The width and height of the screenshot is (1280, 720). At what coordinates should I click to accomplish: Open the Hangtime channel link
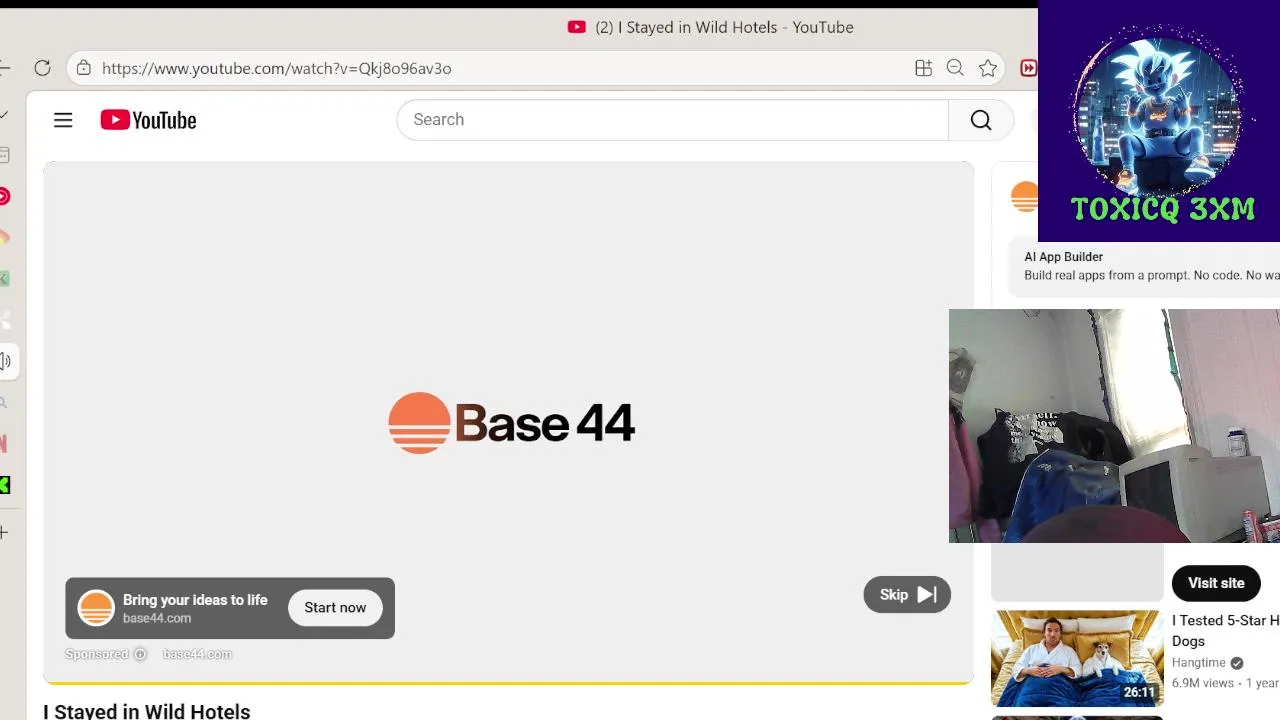click(1198, 663)
